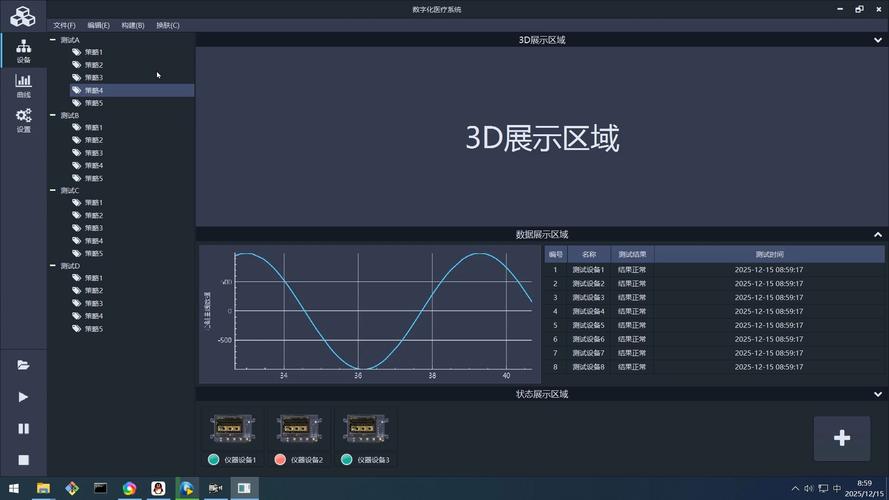Open the 换肤(C) menu
Viewport: 889px width, 500px height.
168,25
